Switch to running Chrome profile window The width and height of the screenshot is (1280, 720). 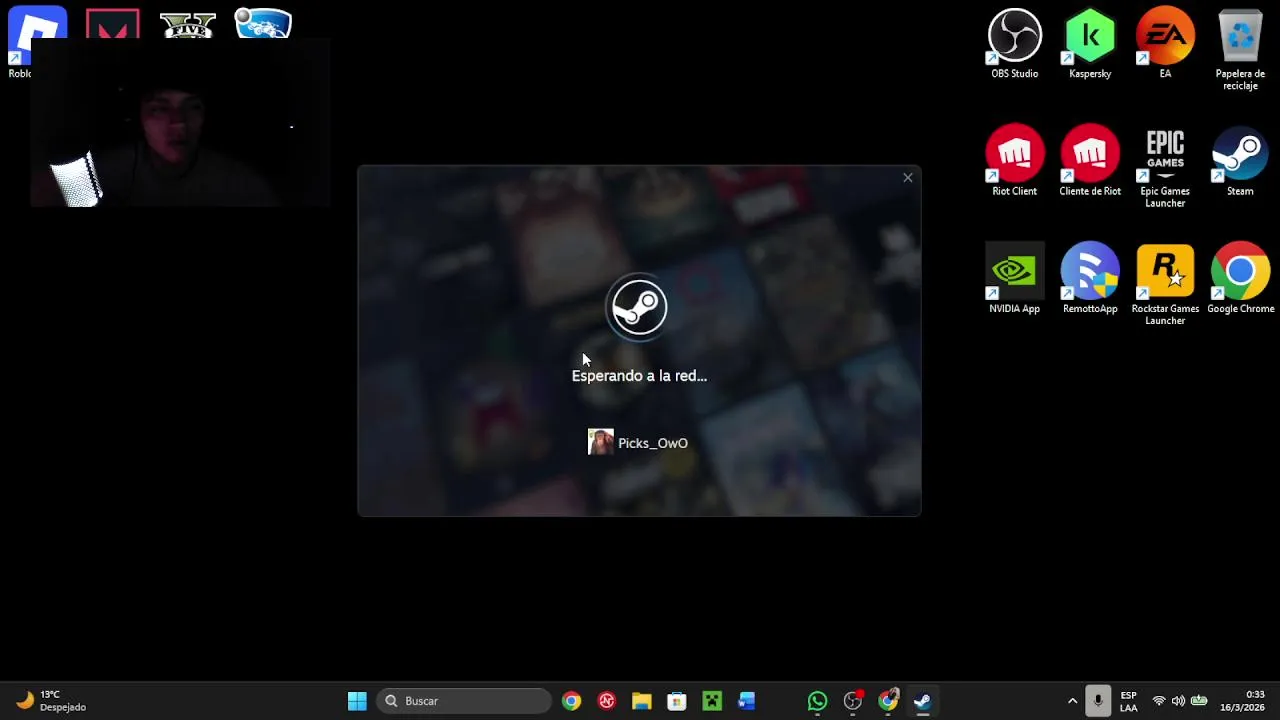coord(888,701)
